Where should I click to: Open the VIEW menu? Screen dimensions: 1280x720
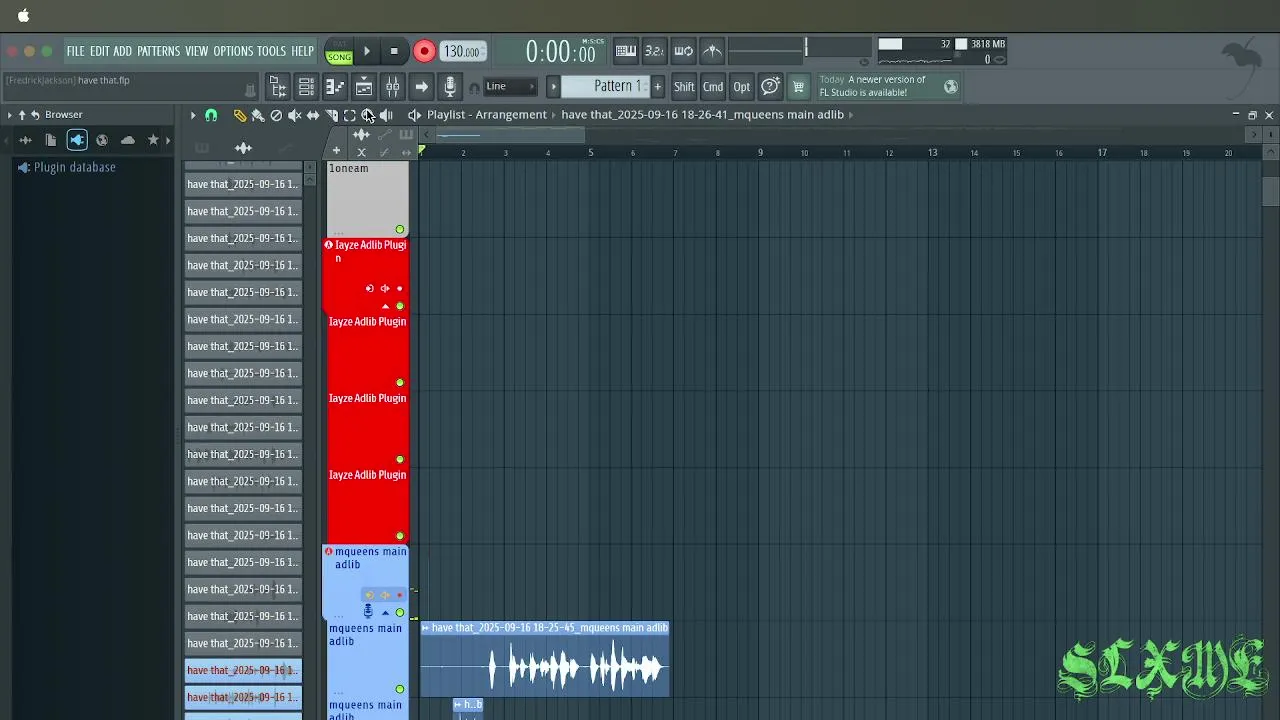[x=196, y=51]
